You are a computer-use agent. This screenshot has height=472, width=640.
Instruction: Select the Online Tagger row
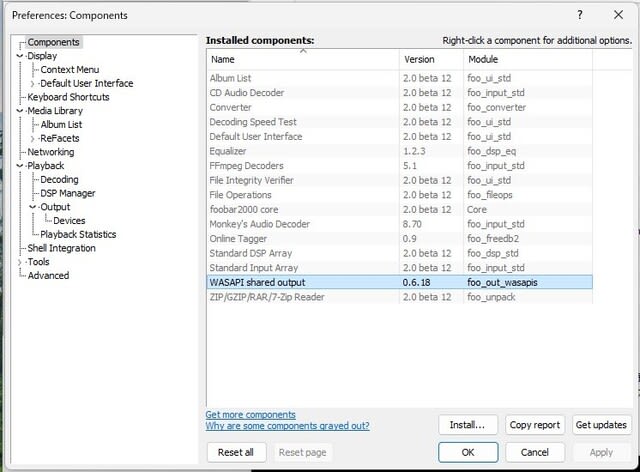[x=400, y=239]
